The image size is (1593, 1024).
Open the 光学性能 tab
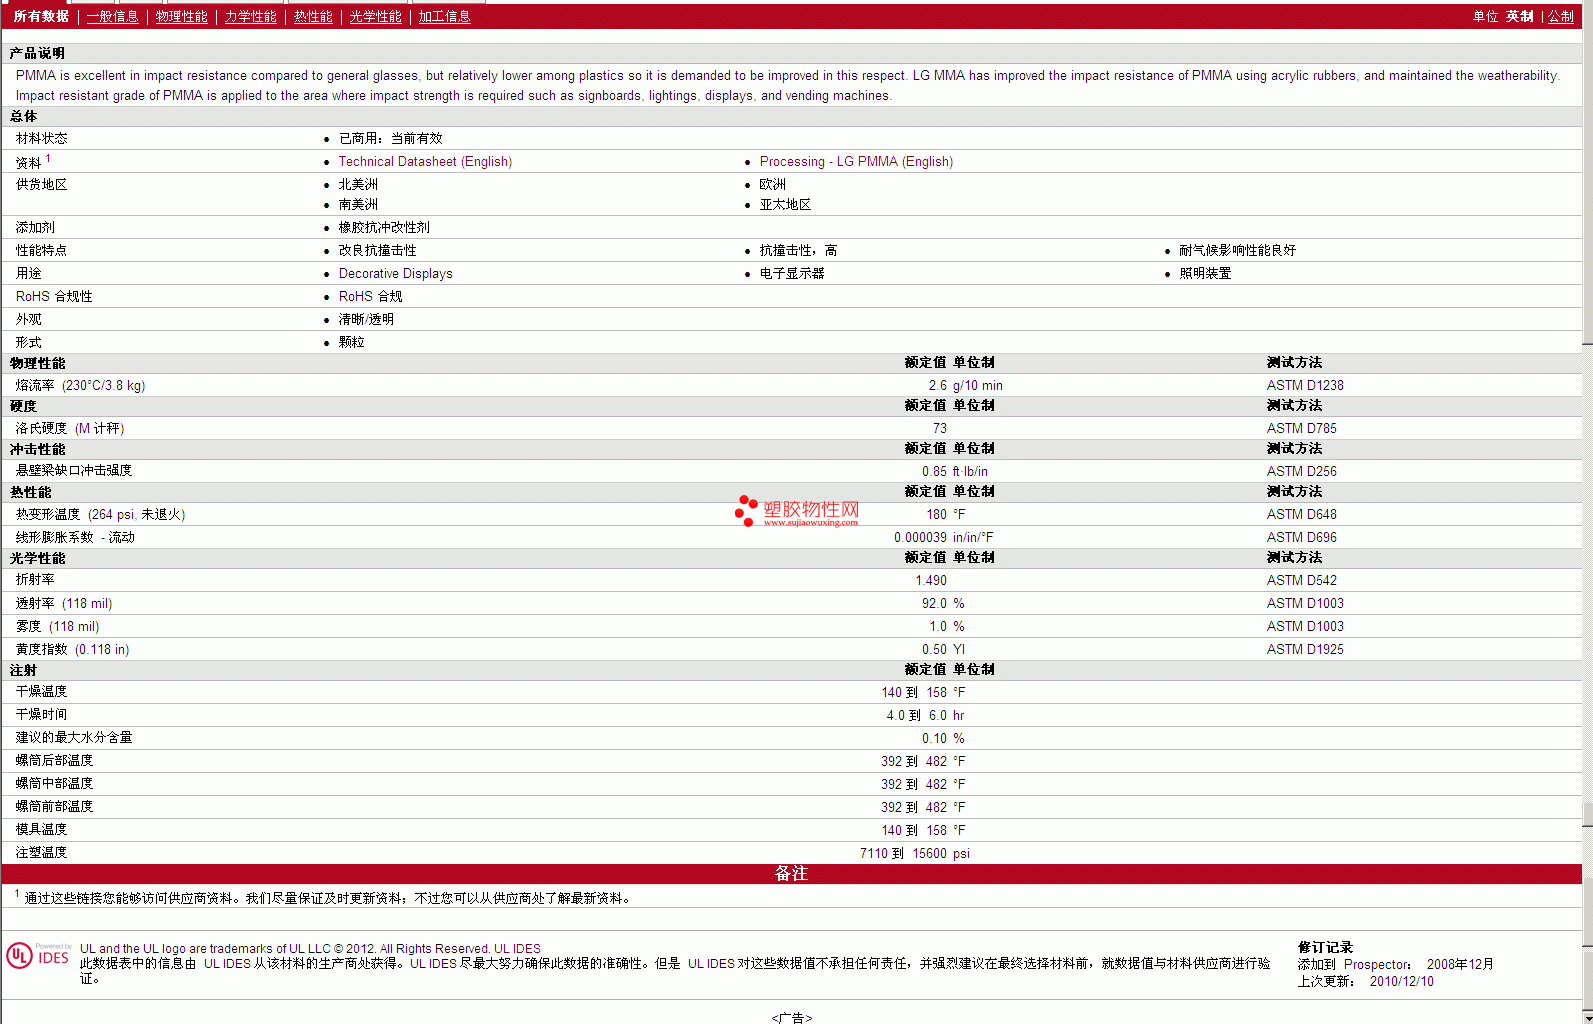click(x=375, y=16)
